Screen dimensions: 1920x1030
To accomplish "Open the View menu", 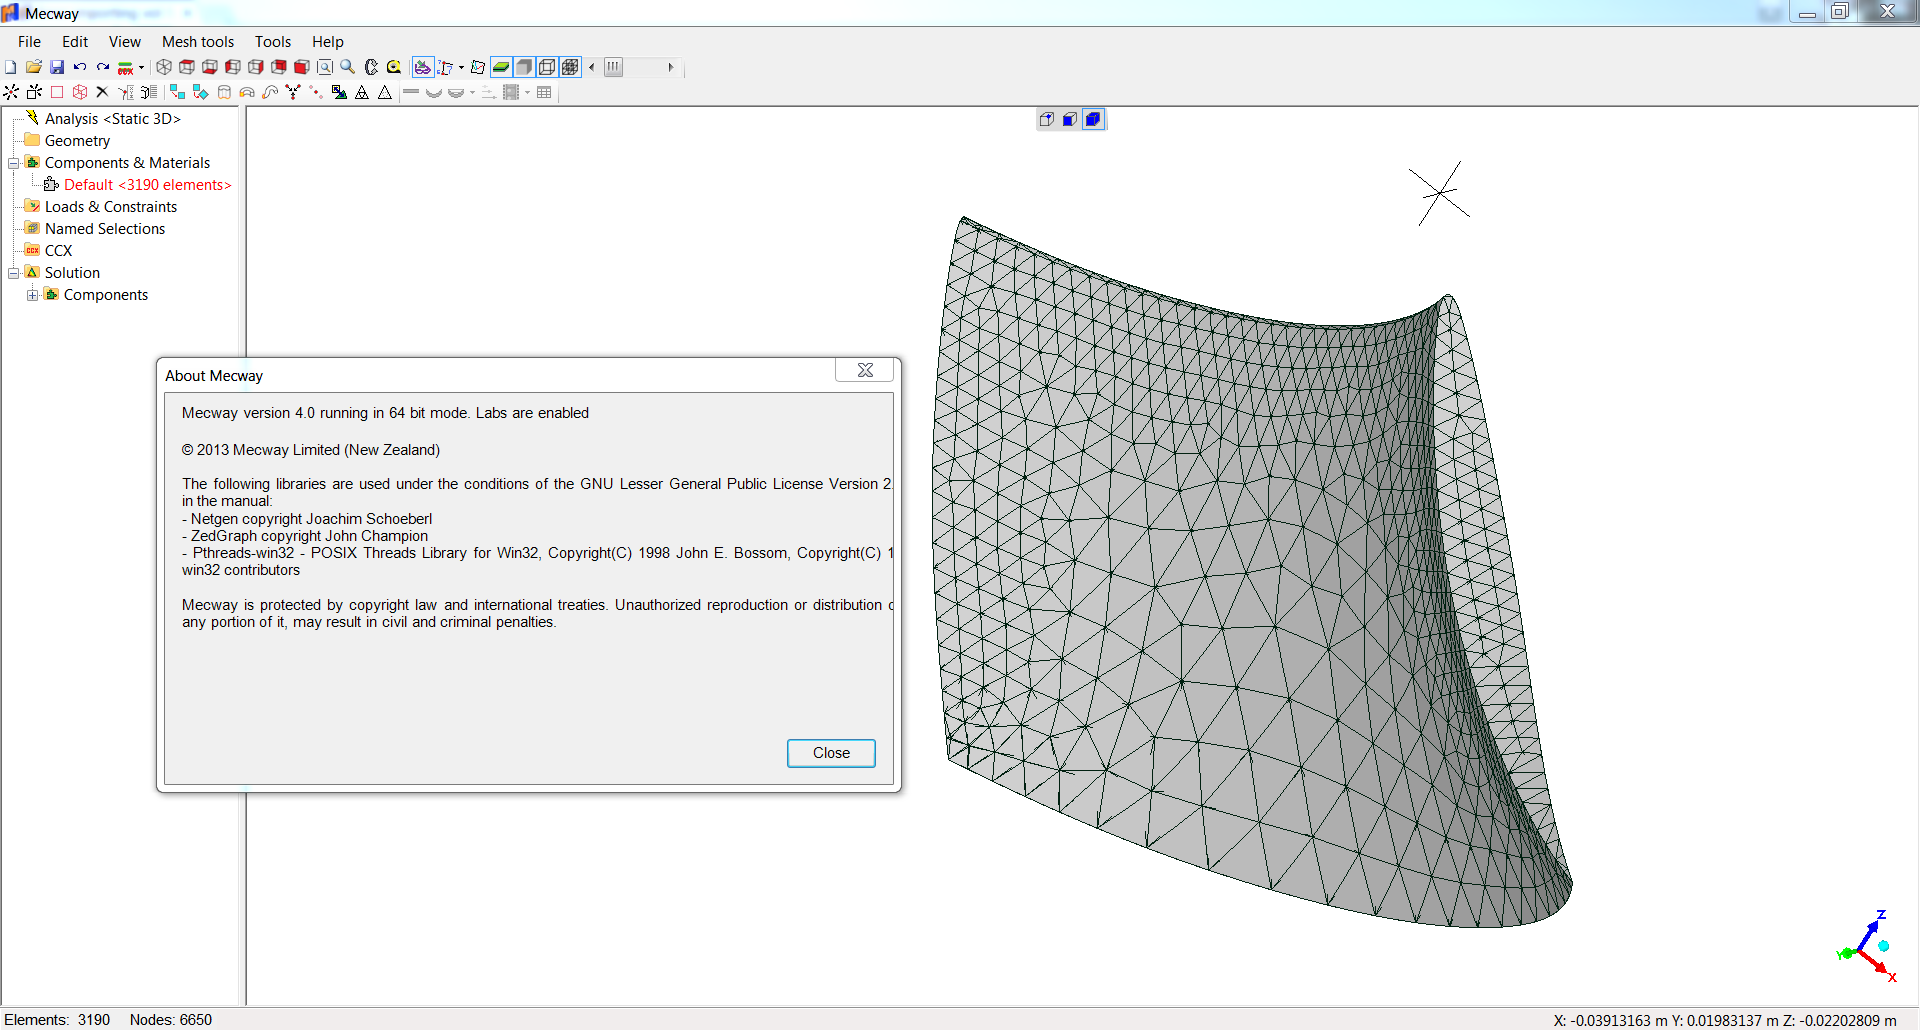I will [x=125, y=41].
